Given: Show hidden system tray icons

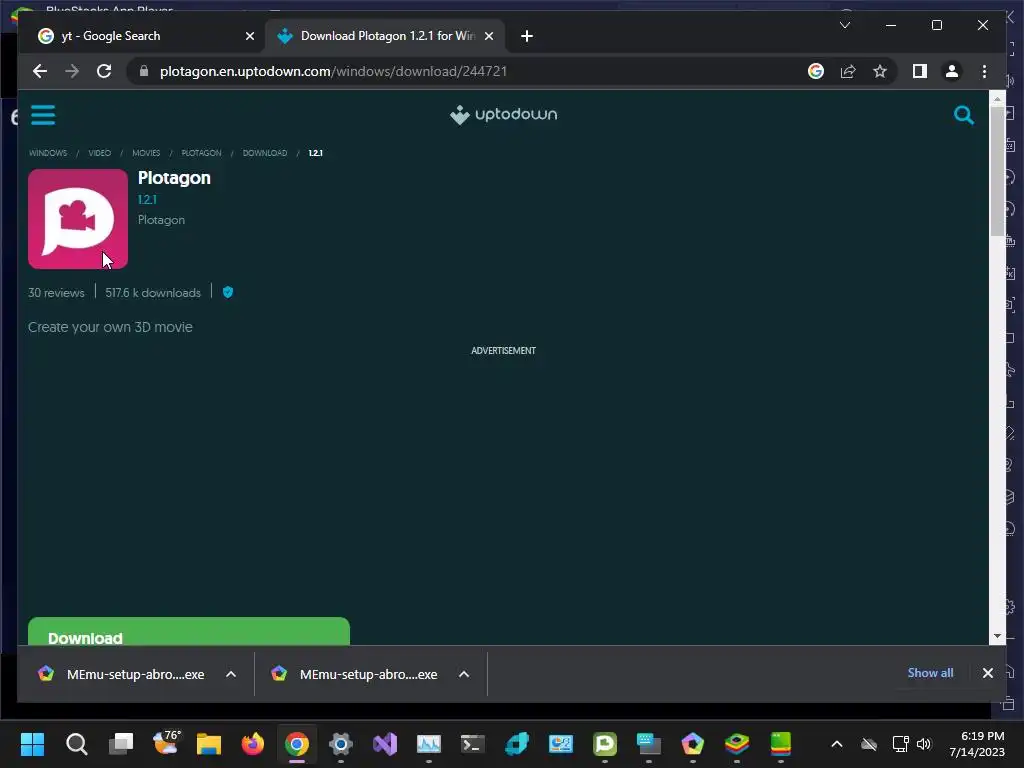Looking at the screenshot, I should point(837,744).
